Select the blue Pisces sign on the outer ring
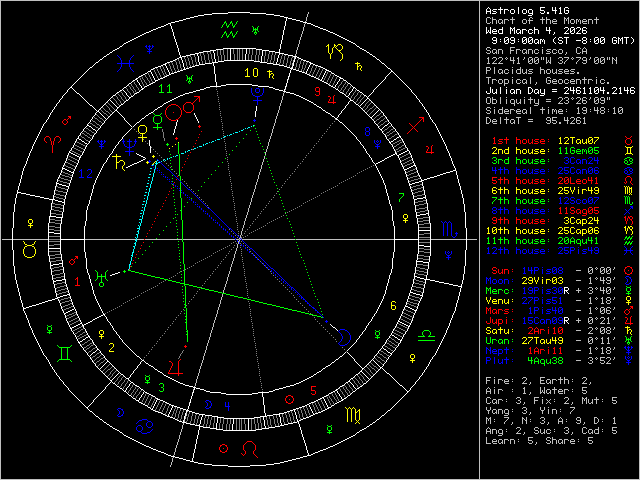The image size is (640, 480). tap(125, 64)
